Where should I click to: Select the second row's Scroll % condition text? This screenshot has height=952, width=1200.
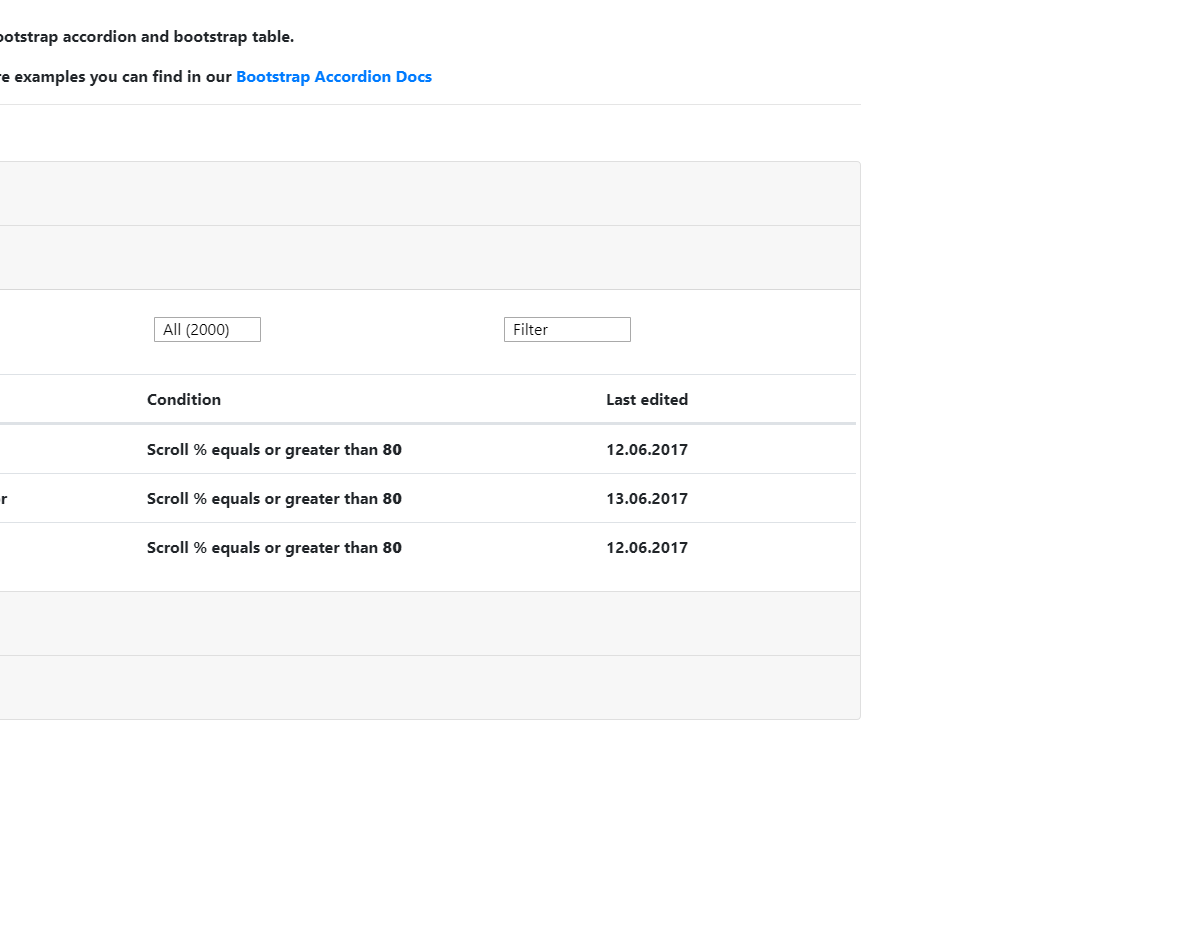pos(274,499)
